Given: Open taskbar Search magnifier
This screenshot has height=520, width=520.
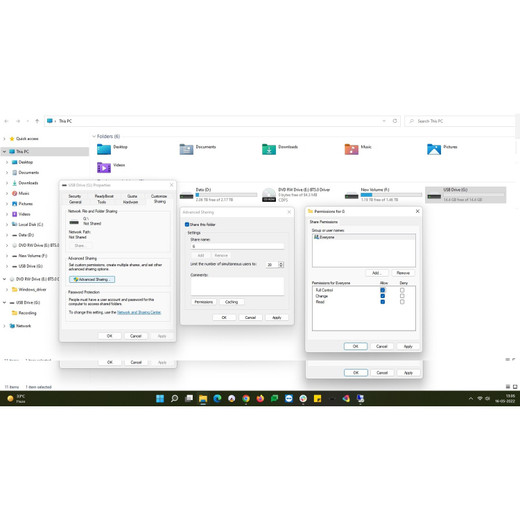Looking at the screenshot, I should coord(174,398).
